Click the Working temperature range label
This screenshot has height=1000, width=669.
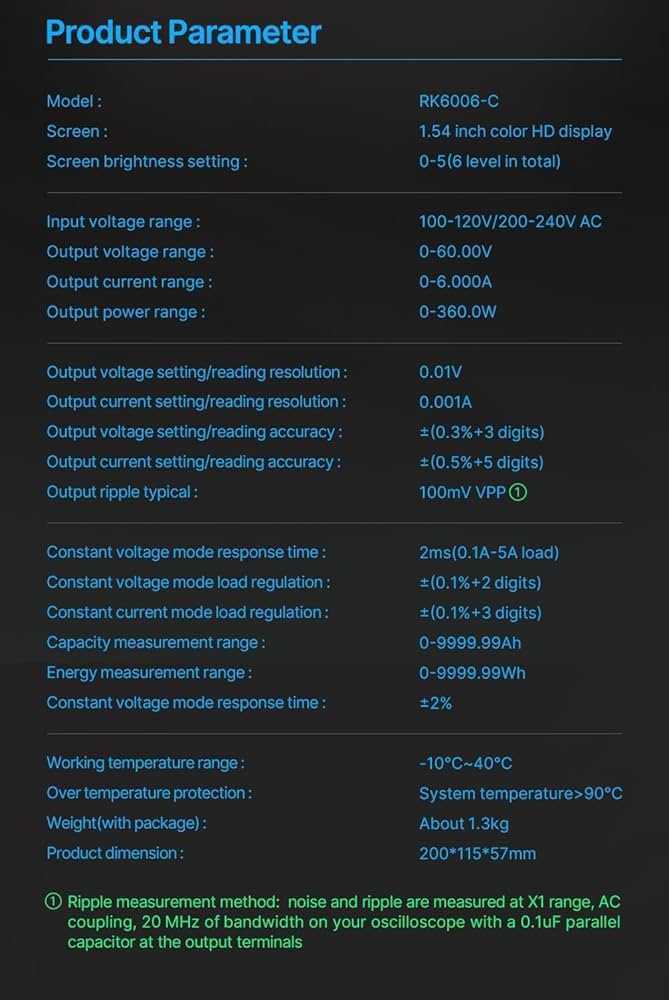145,763
